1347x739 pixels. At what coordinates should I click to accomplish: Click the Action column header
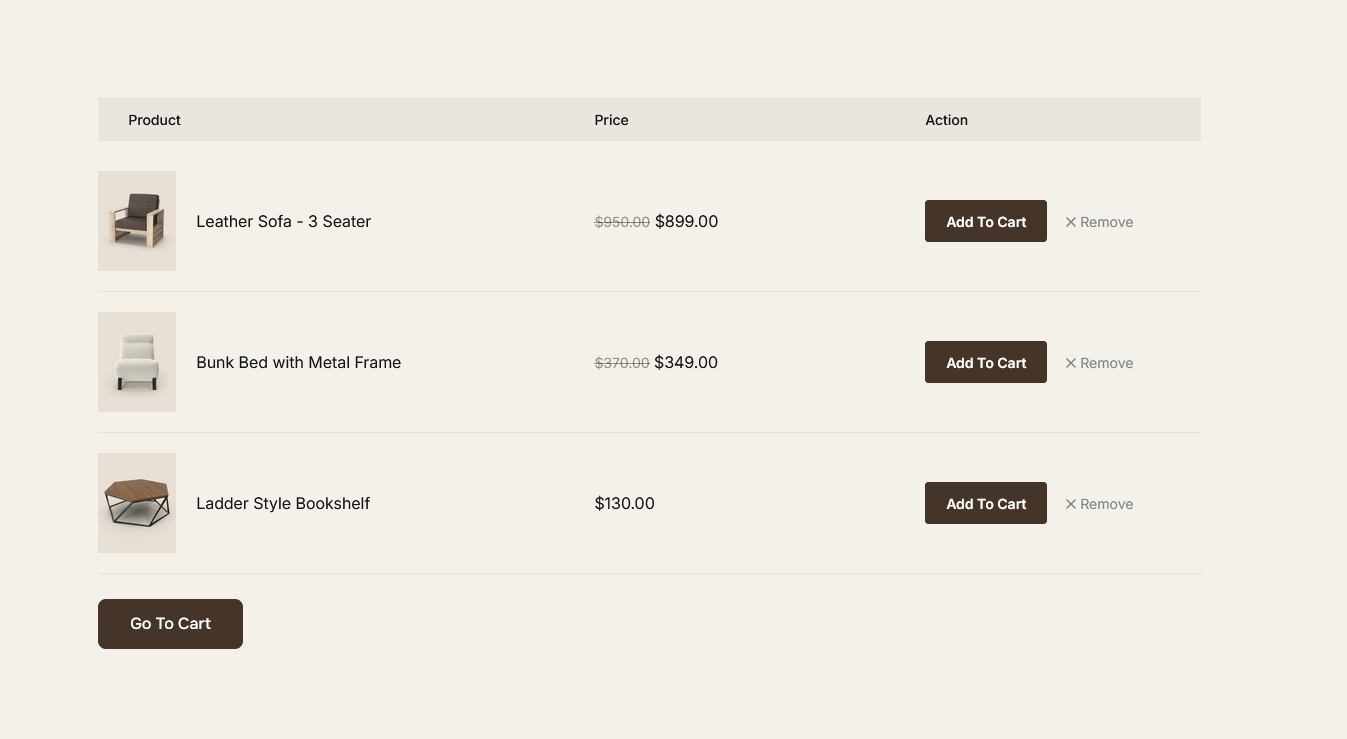coord(946,120)
